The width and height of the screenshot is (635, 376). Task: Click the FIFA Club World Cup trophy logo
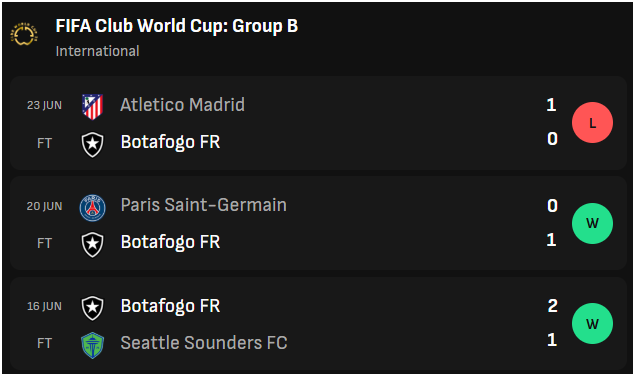(x=24, y=34)
